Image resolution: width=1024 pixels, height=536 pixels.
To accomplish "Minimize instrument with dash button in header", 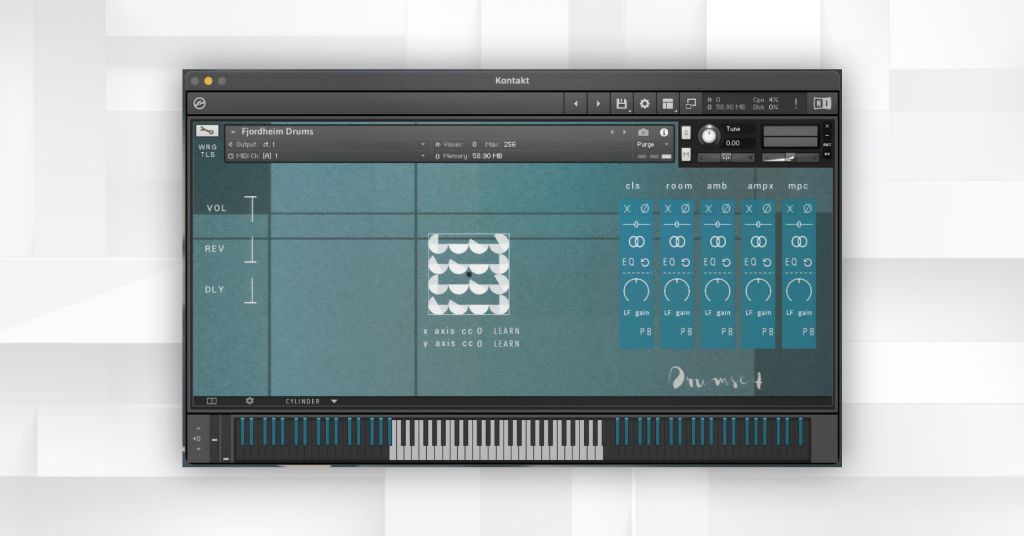I will 827,135.
